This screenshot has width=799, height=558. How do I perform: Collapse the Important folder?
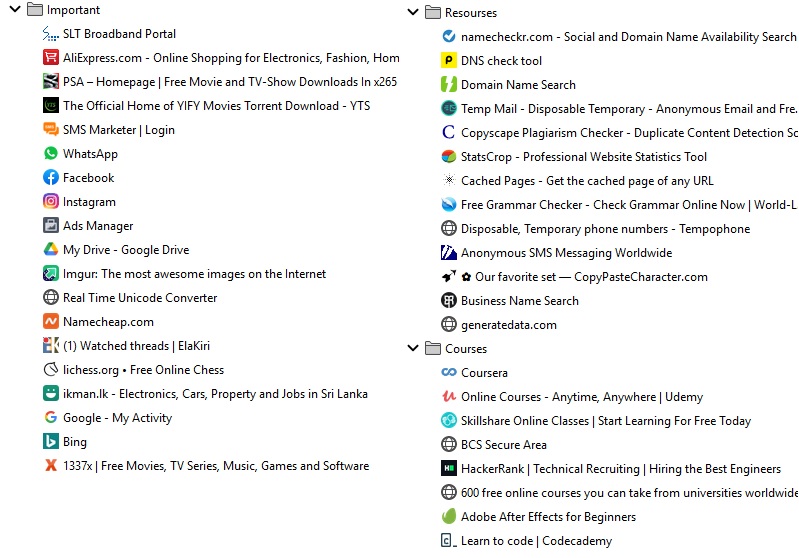point(15,9)
